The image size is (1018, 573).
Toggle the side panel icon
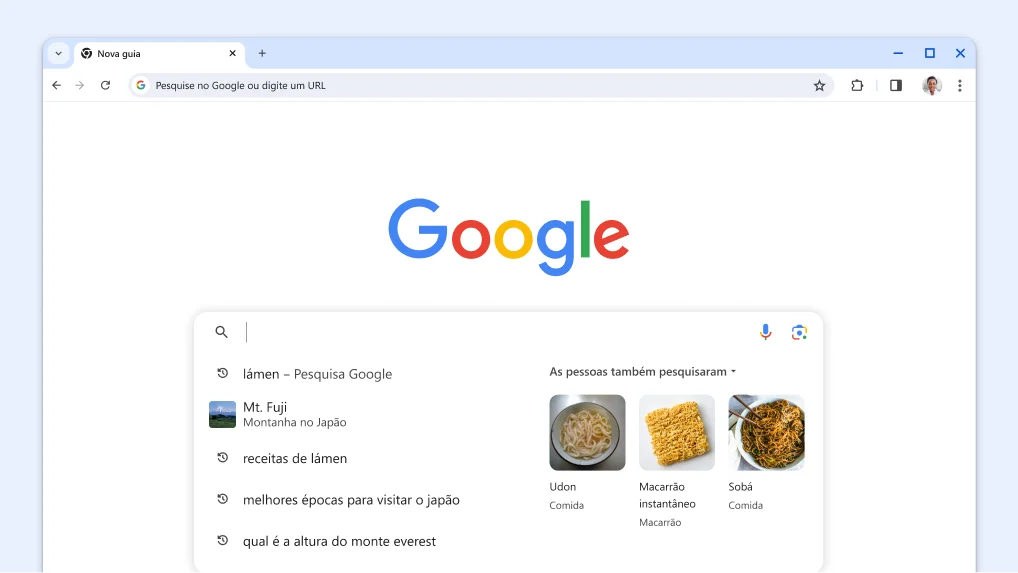[896, 85]
